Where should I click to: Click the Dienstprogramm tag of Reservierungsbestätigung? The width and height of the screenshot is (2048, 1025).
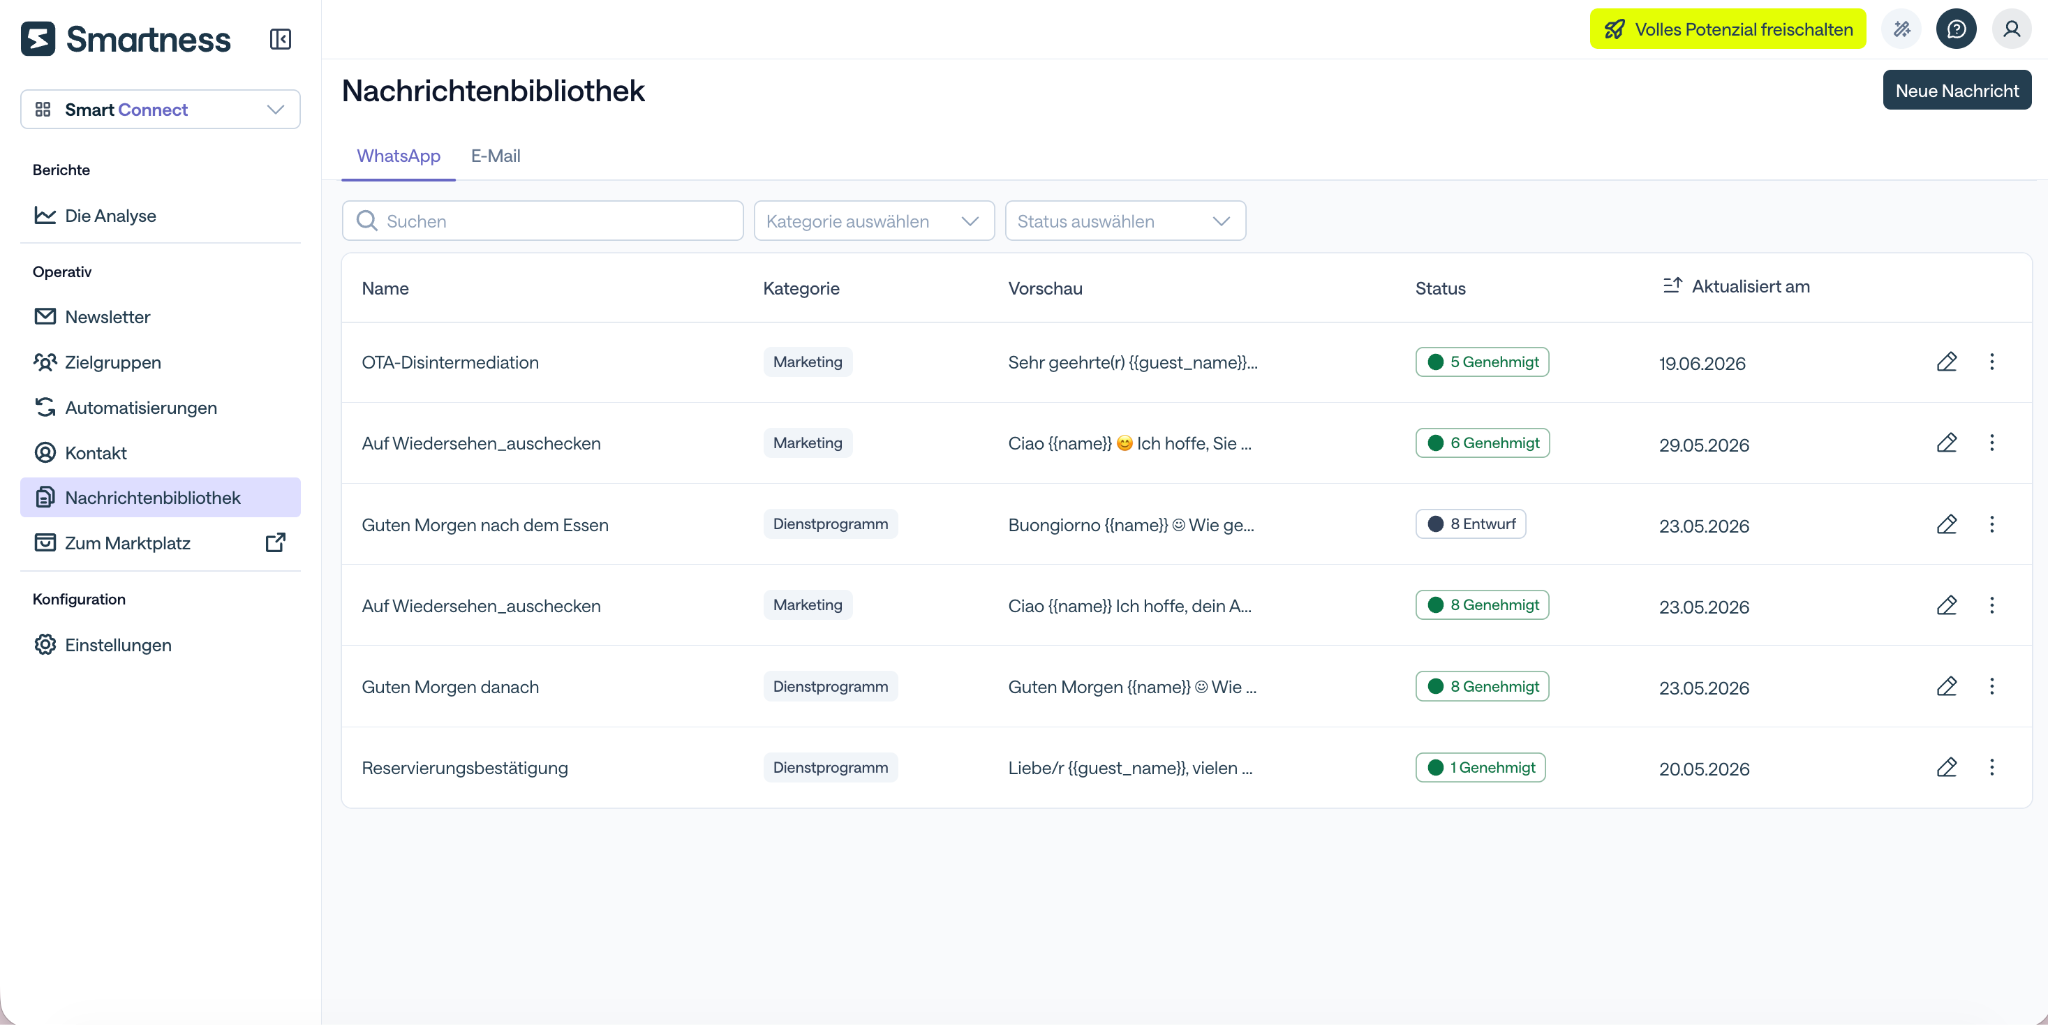pyautogui.click(x=830, y=767)
